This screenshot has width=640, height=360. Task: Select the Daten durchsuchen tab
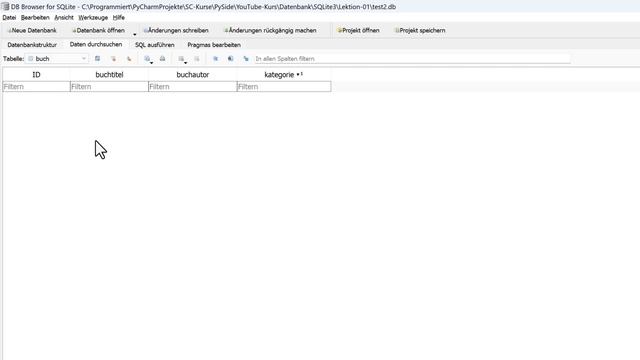pos(96,44)
